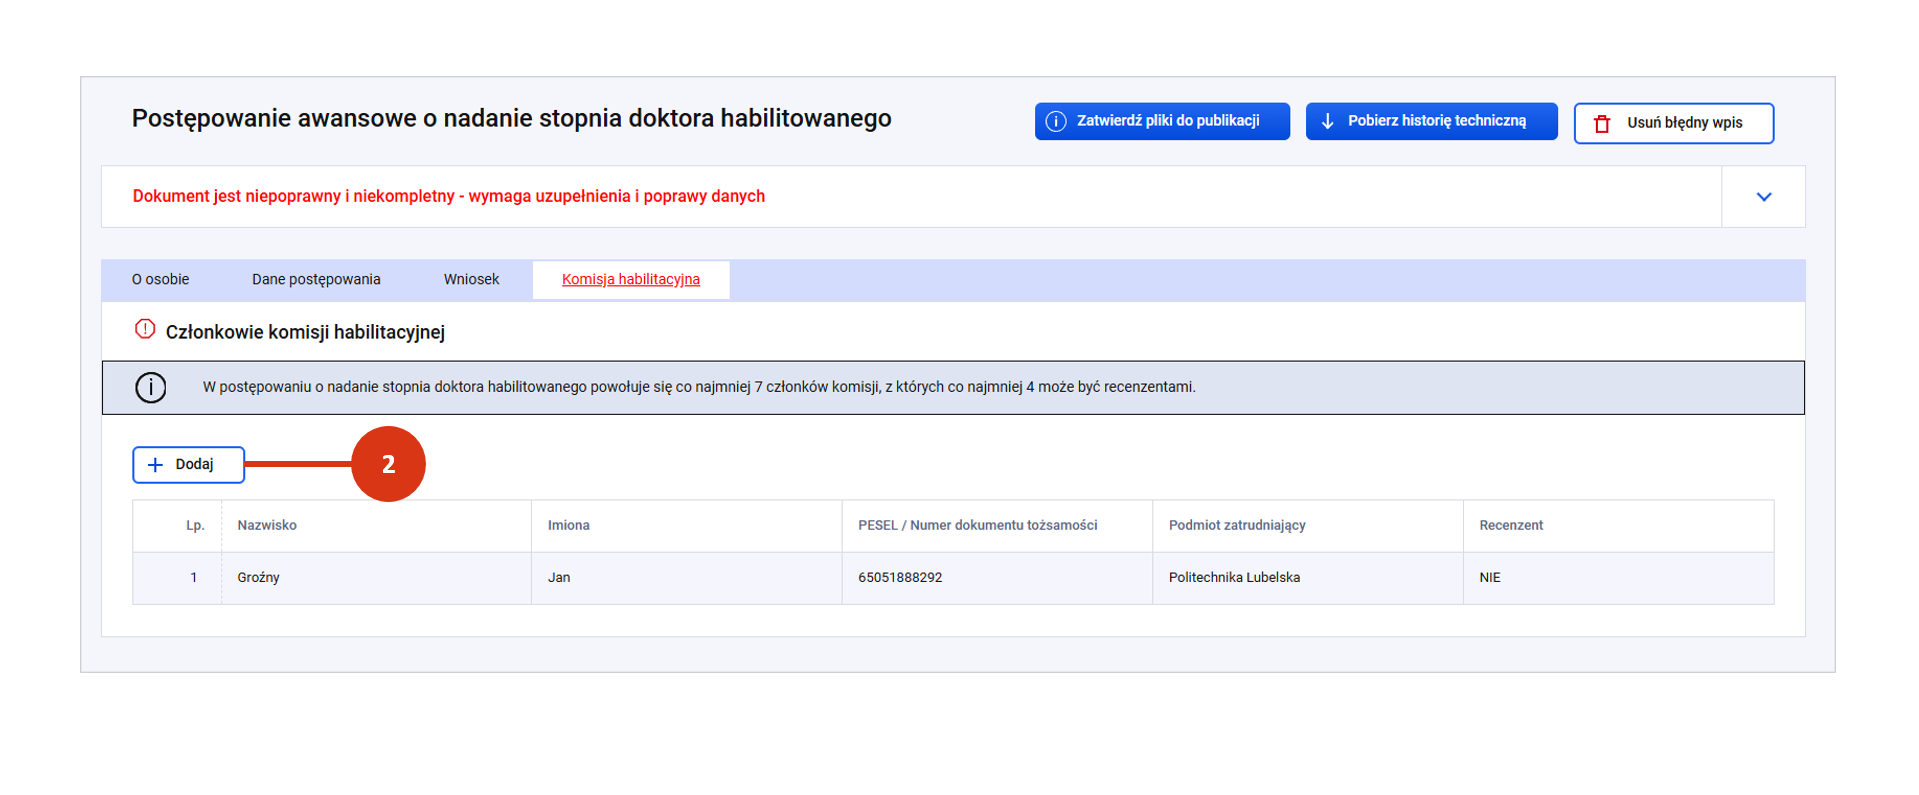Select the Groźny surname cell
The image size is (1919, 795).
259,578
